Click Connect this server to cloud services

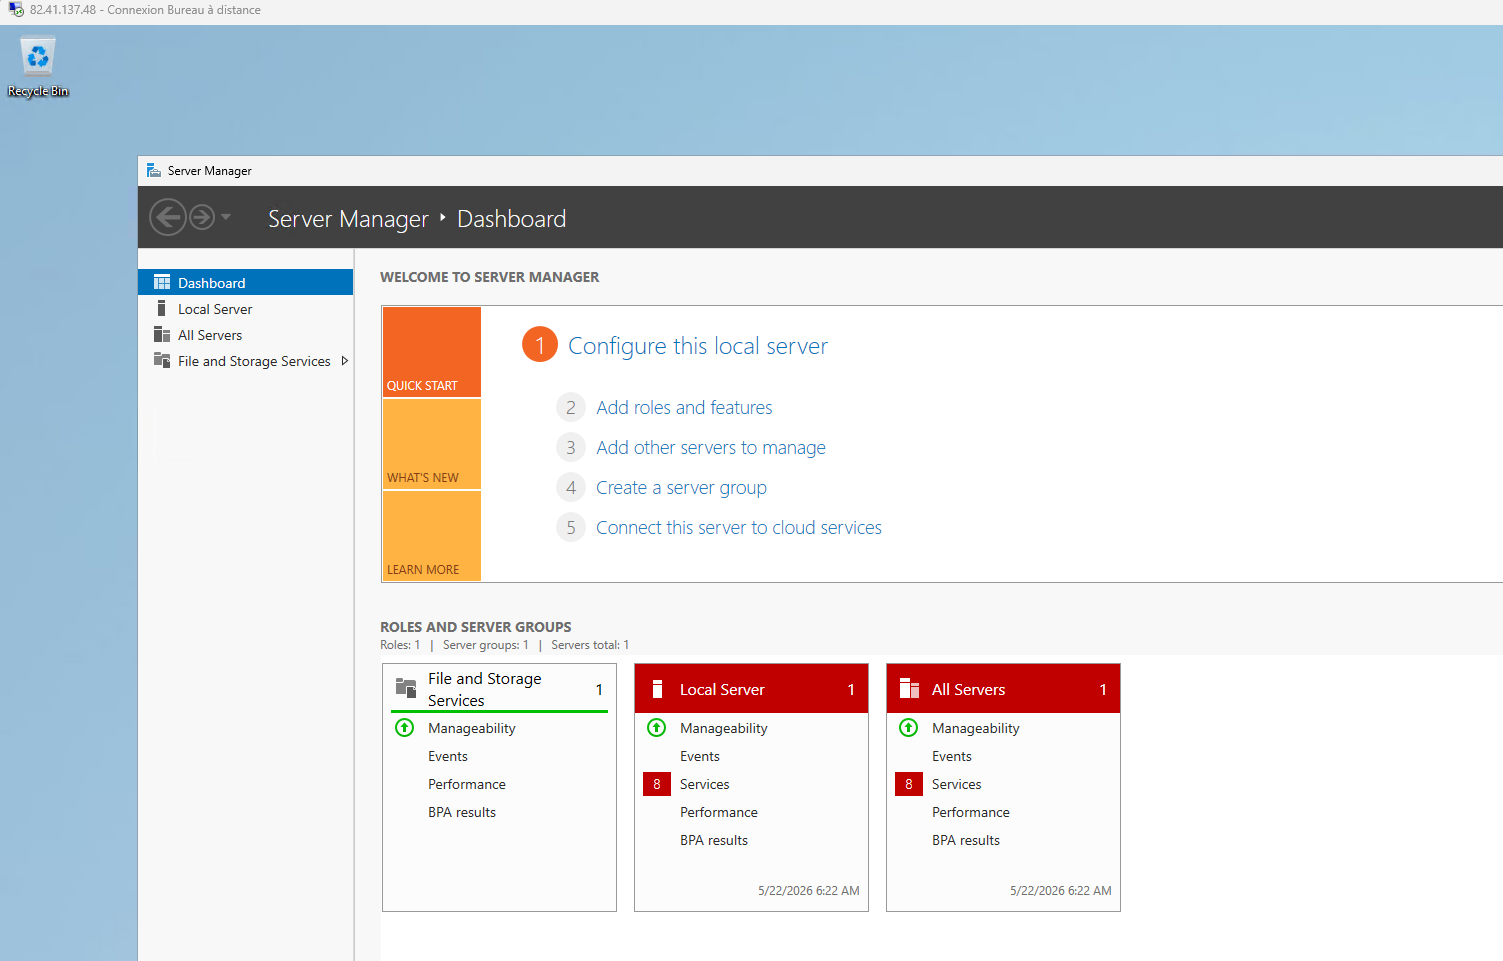click(739, 528)
